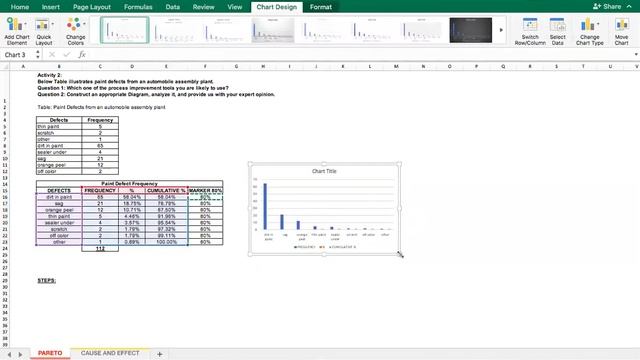
Task: Open the Quick Layout gallery
Action: pyautogui.click(x=44, y=31)
